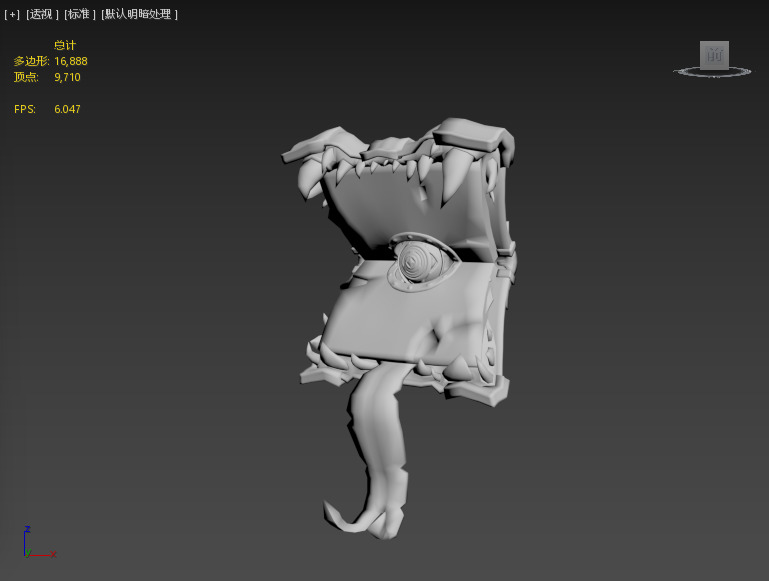The width and height of the screenshot is (769, 581).
Task: Click the 多边形 statistics label
Action: (31, 61)
